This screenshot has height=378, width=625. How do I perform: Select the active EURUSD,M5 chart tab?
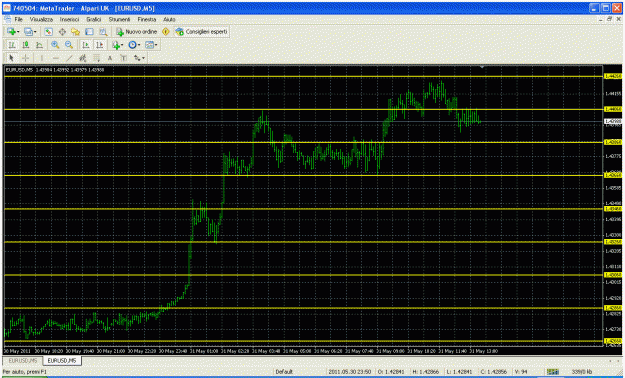pyautogui.click(x=62, y=360)
